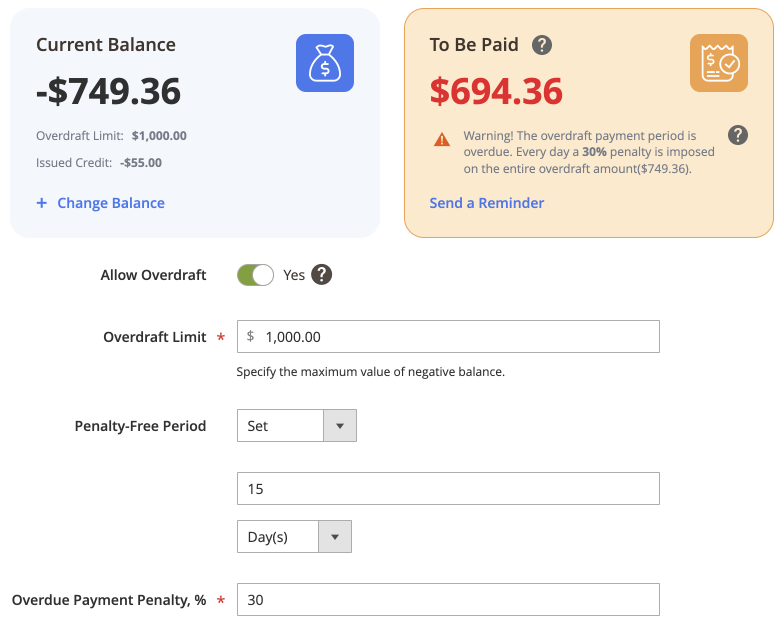Open the Penalty-Free Period Set dropdown
The width and height of the screenshot is (784, 628).
coord(297,426)
